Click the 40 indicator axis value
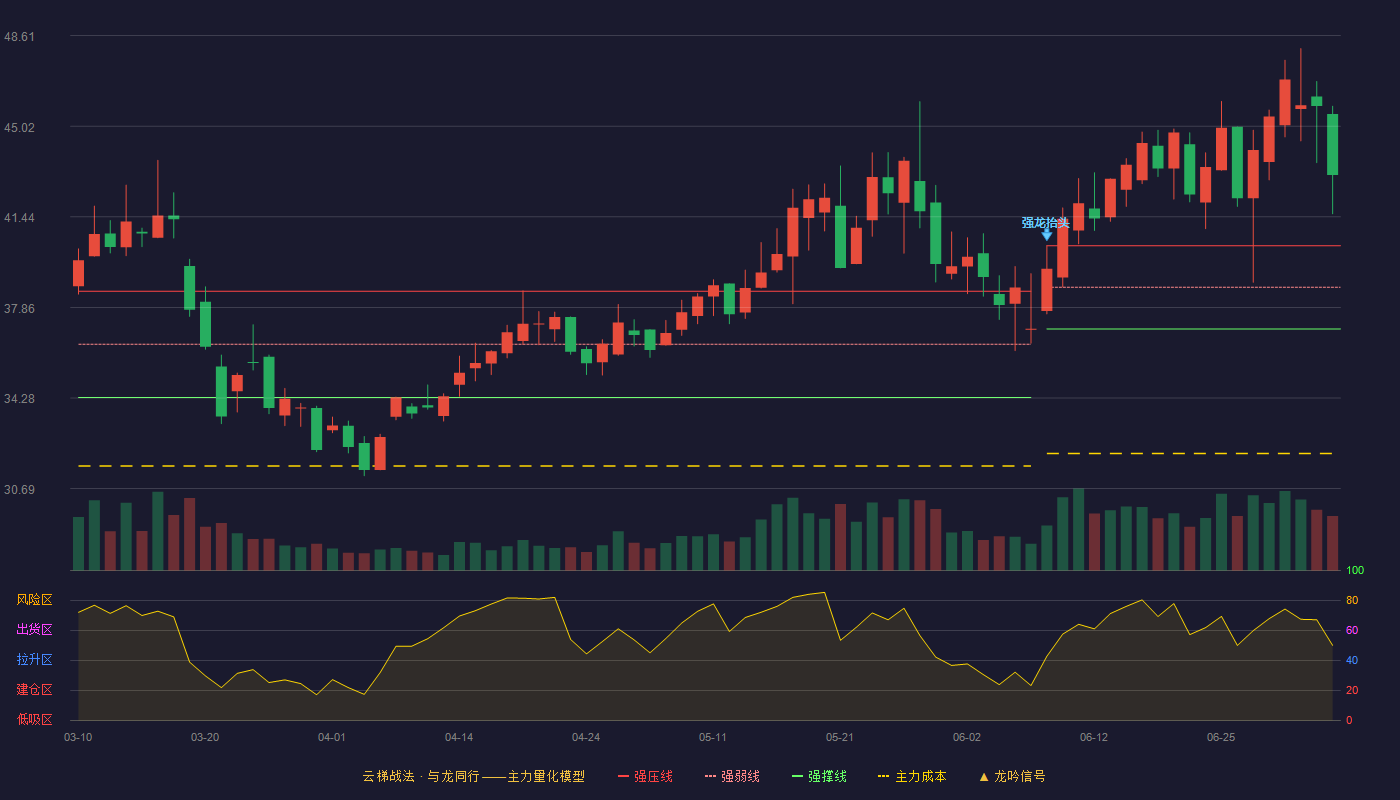Viewport: 1400px width, 800px height. (x=1352, y=660)
